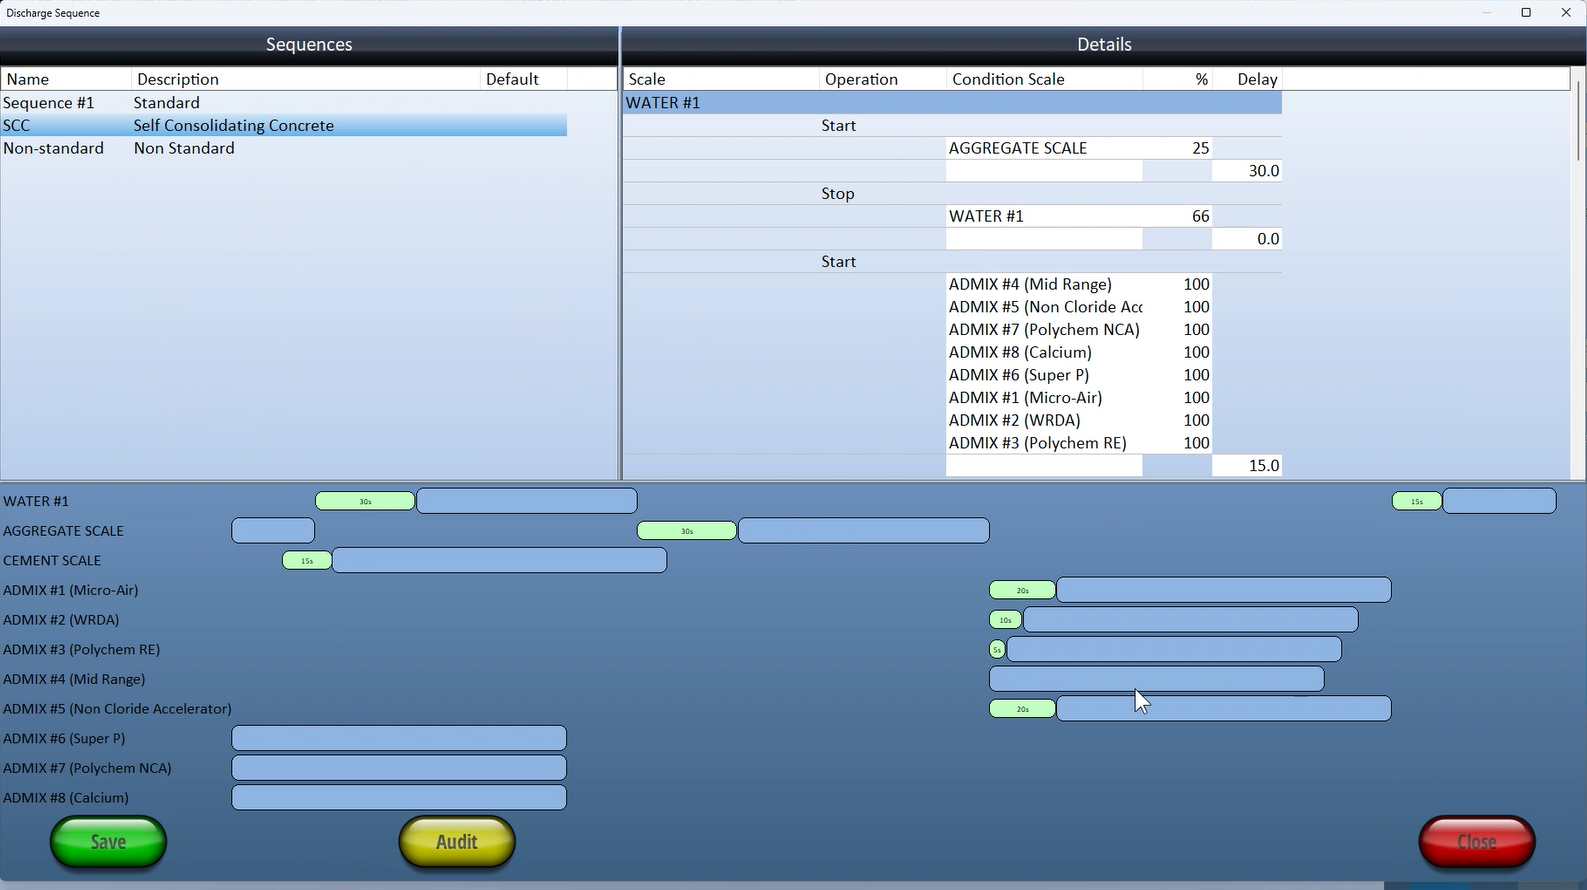Select ADMIX #6 (Super P) condition row
Screen dimensions: 1587x890
[1044, 375]
